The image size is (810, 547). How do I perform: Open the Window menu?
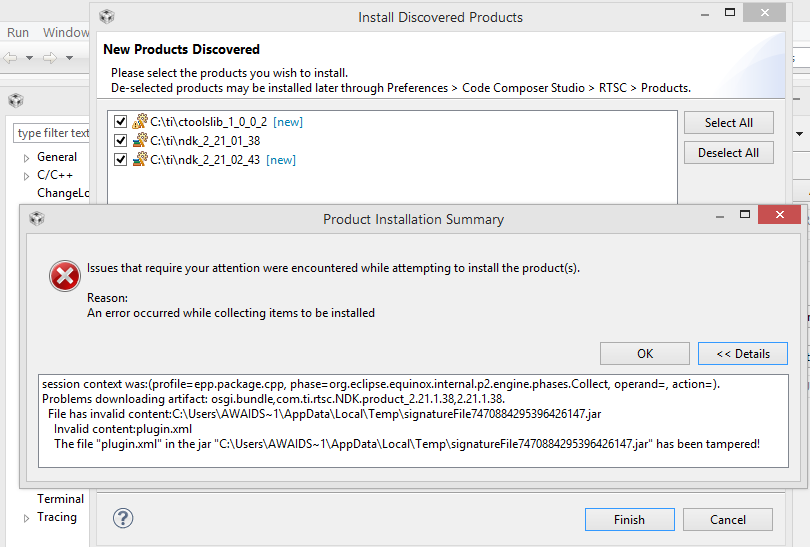(66, 32)
